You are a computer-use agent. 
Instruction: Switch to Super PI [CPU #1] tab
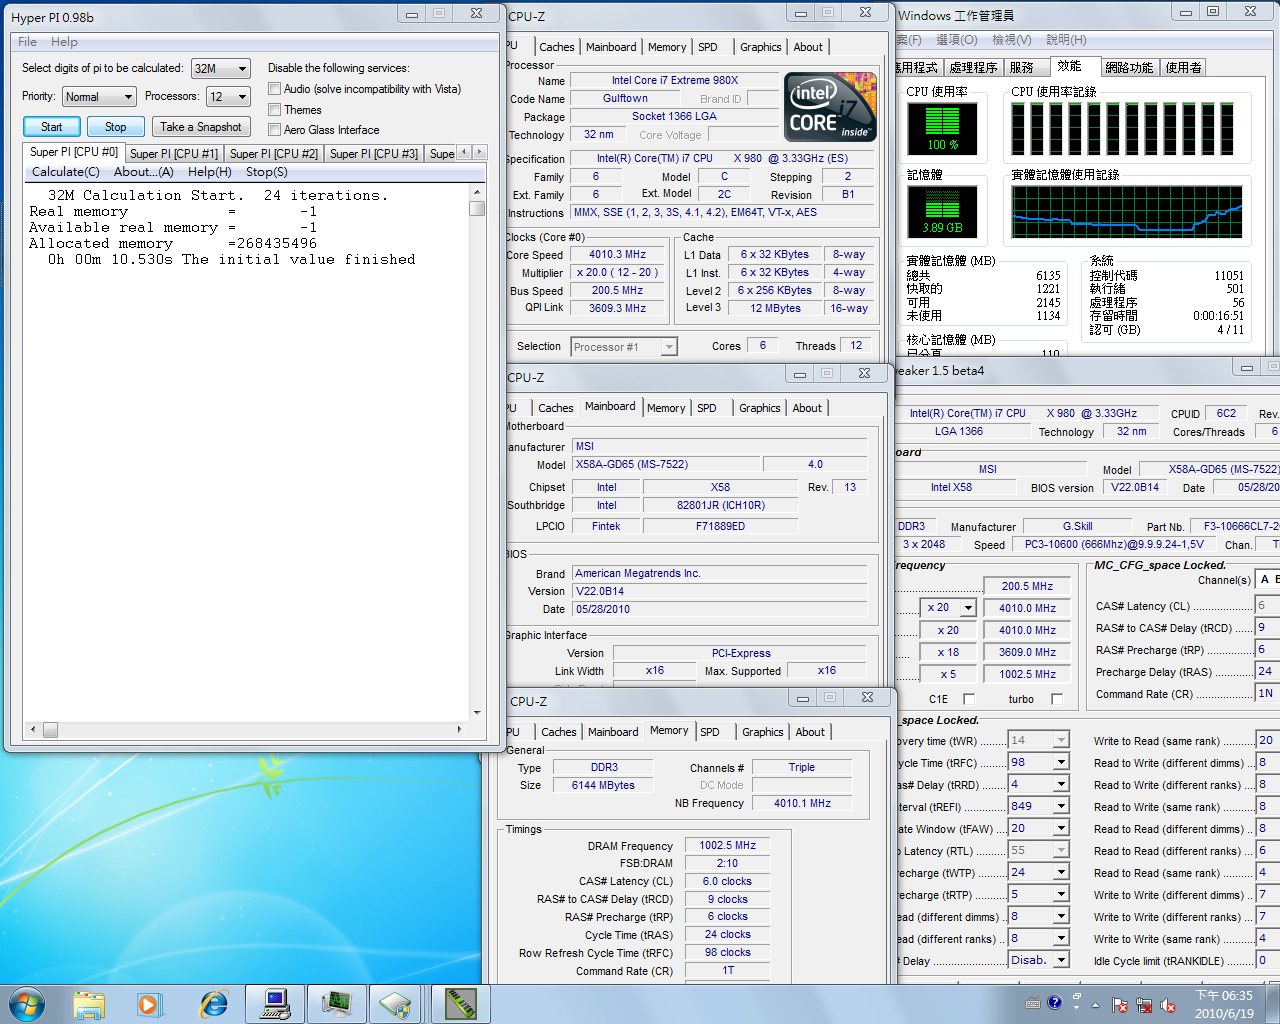point(174,154)
